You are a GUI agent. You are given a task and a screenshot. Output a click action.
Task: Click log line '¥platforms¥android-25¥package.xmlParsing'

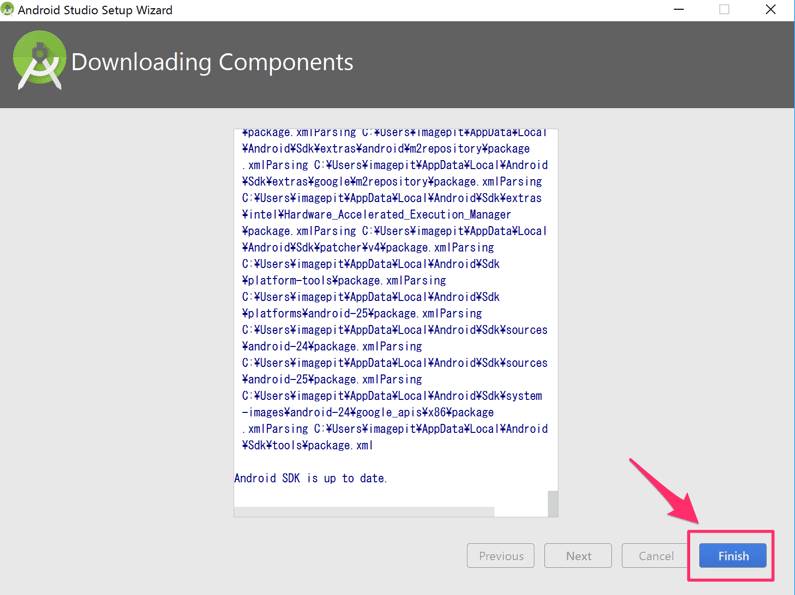coord(362,313)
